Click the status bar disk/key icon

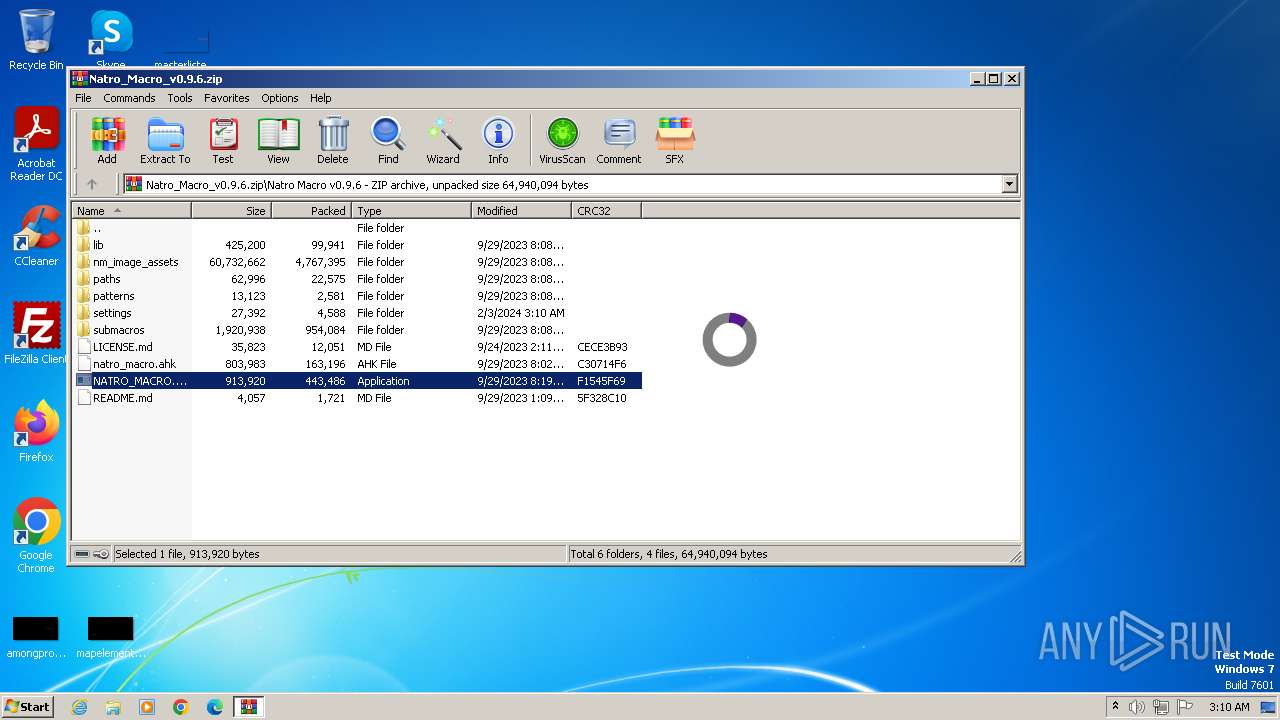point(92,554)
